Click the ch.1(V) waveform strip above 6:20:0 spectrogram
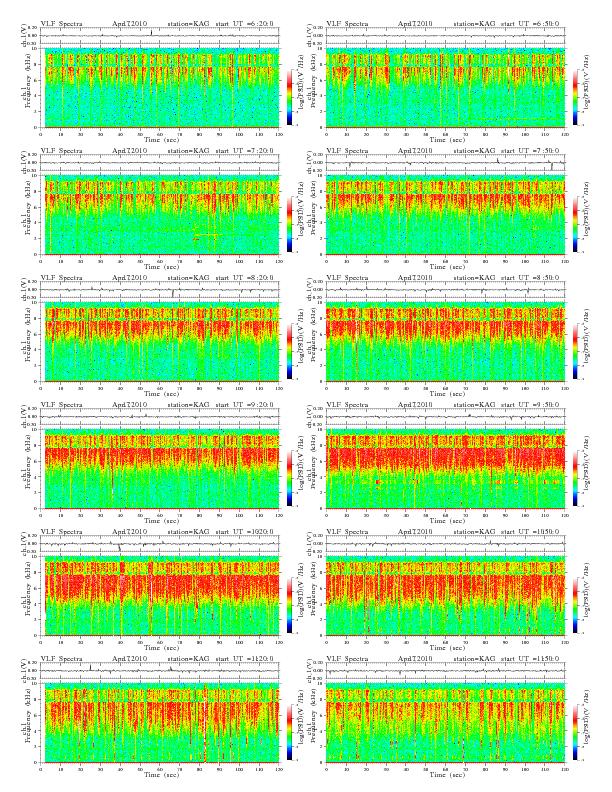 pos(160,36)
